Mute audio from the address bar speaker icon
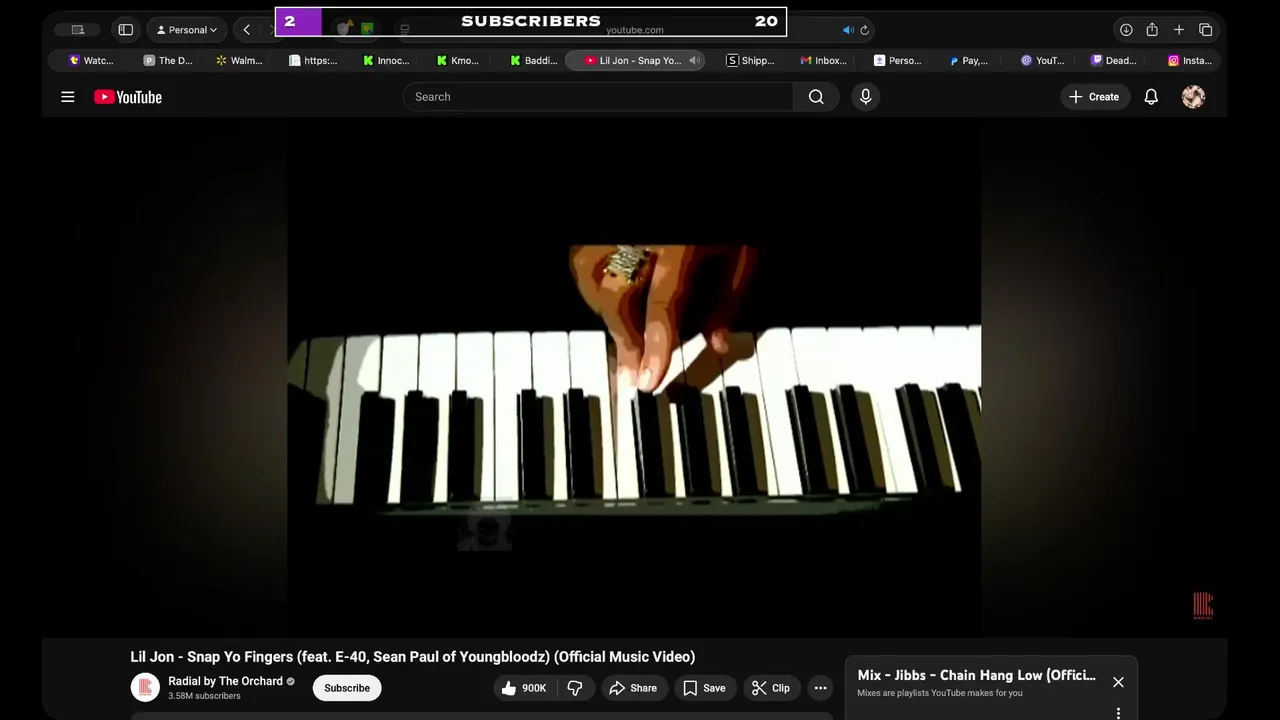The height and width of the screenshot is (720, 1280). point(848,30)
